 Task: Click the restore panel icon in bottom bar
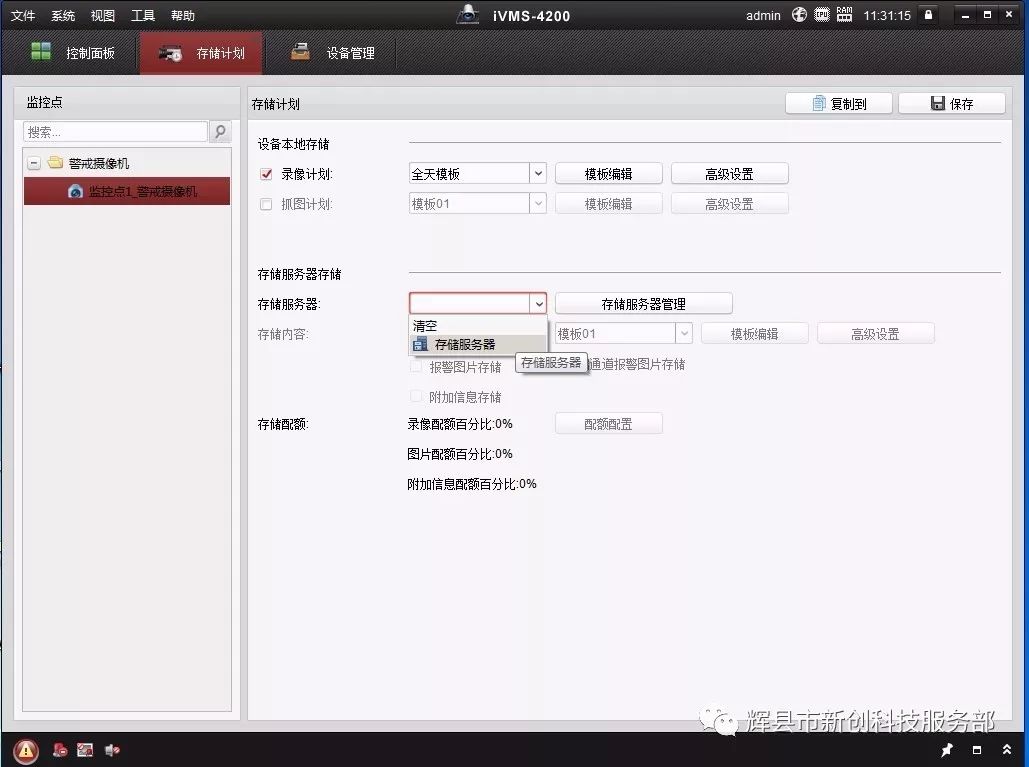pos(976,749)
